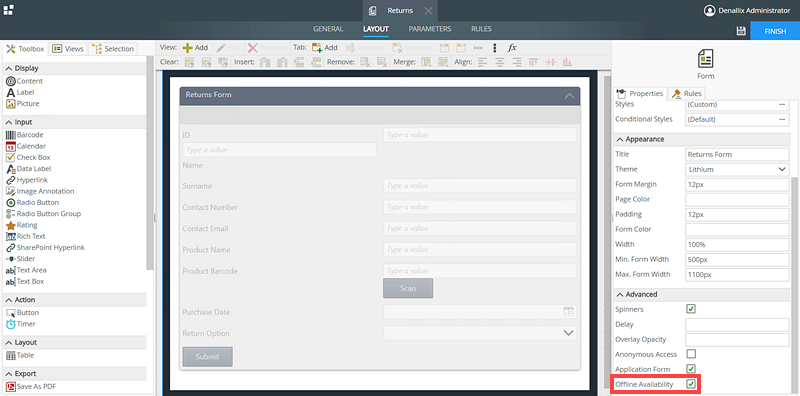Collapse the Layout toolbox section
Viewport: 800px width, 396px height.
click(8, 342)
